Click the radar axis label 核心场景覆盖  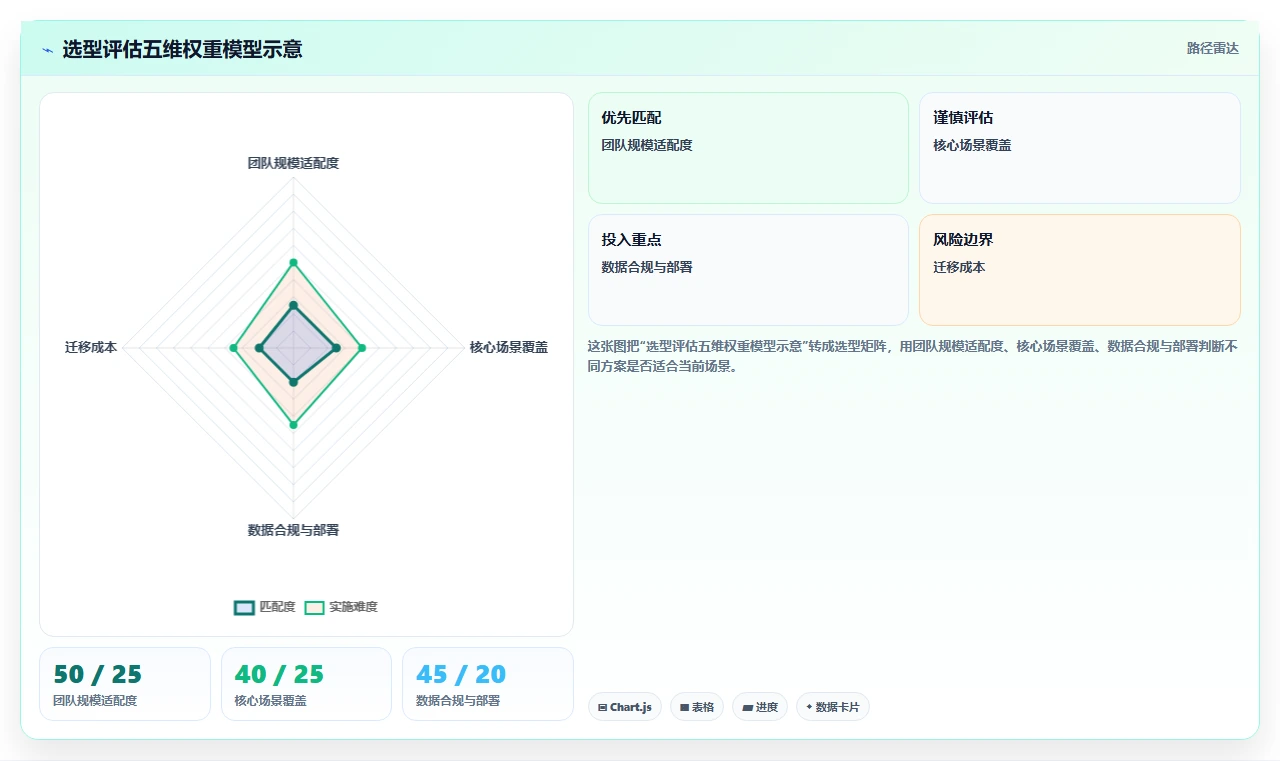[509, 348]
